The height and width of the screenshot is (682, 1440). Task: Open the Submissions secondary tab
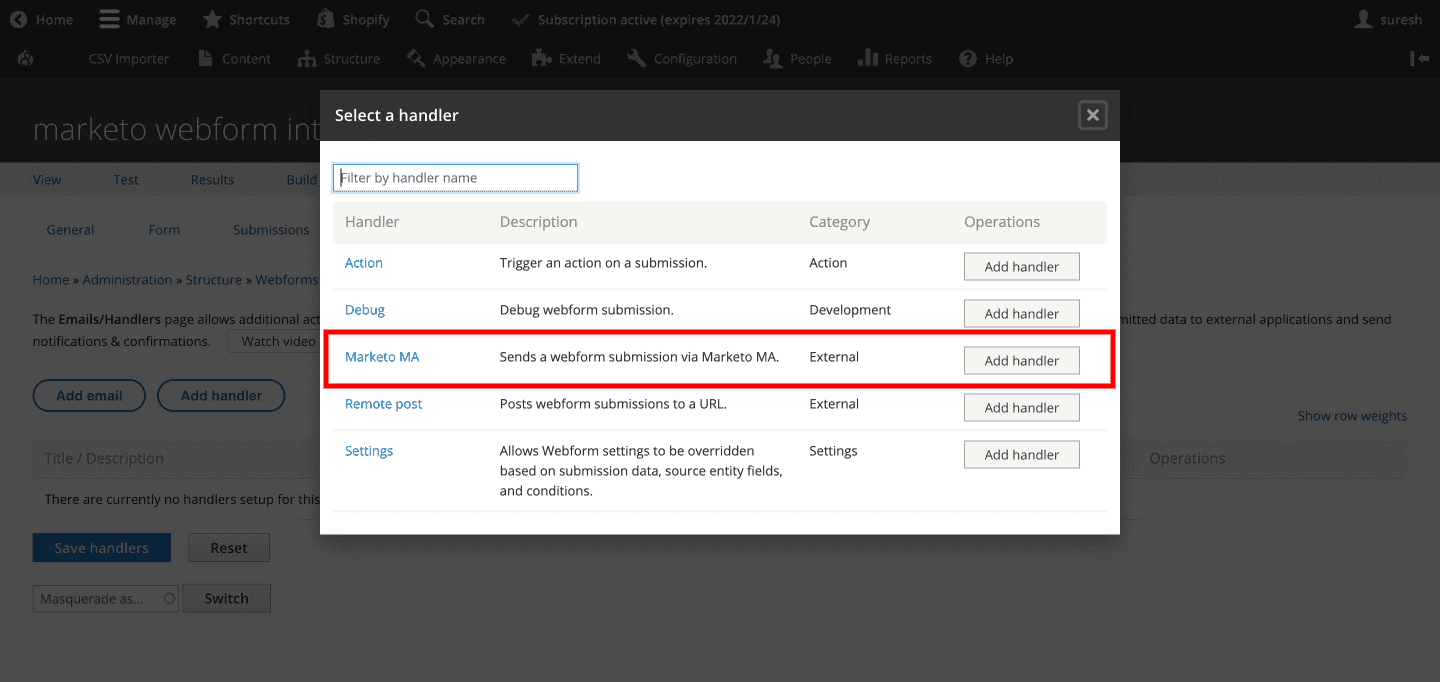[271, 230]
